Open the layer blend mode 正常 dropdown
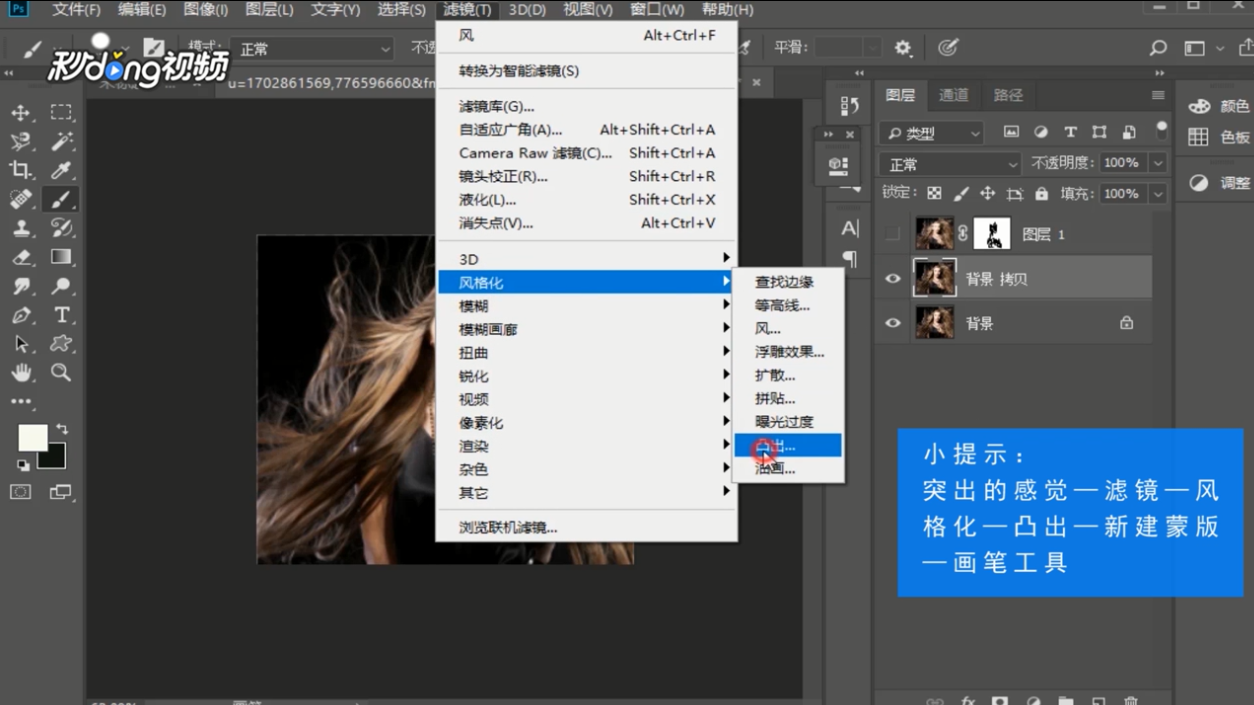Image resolution: width=1254 pixels, height=705 pixels. [950, 163]
